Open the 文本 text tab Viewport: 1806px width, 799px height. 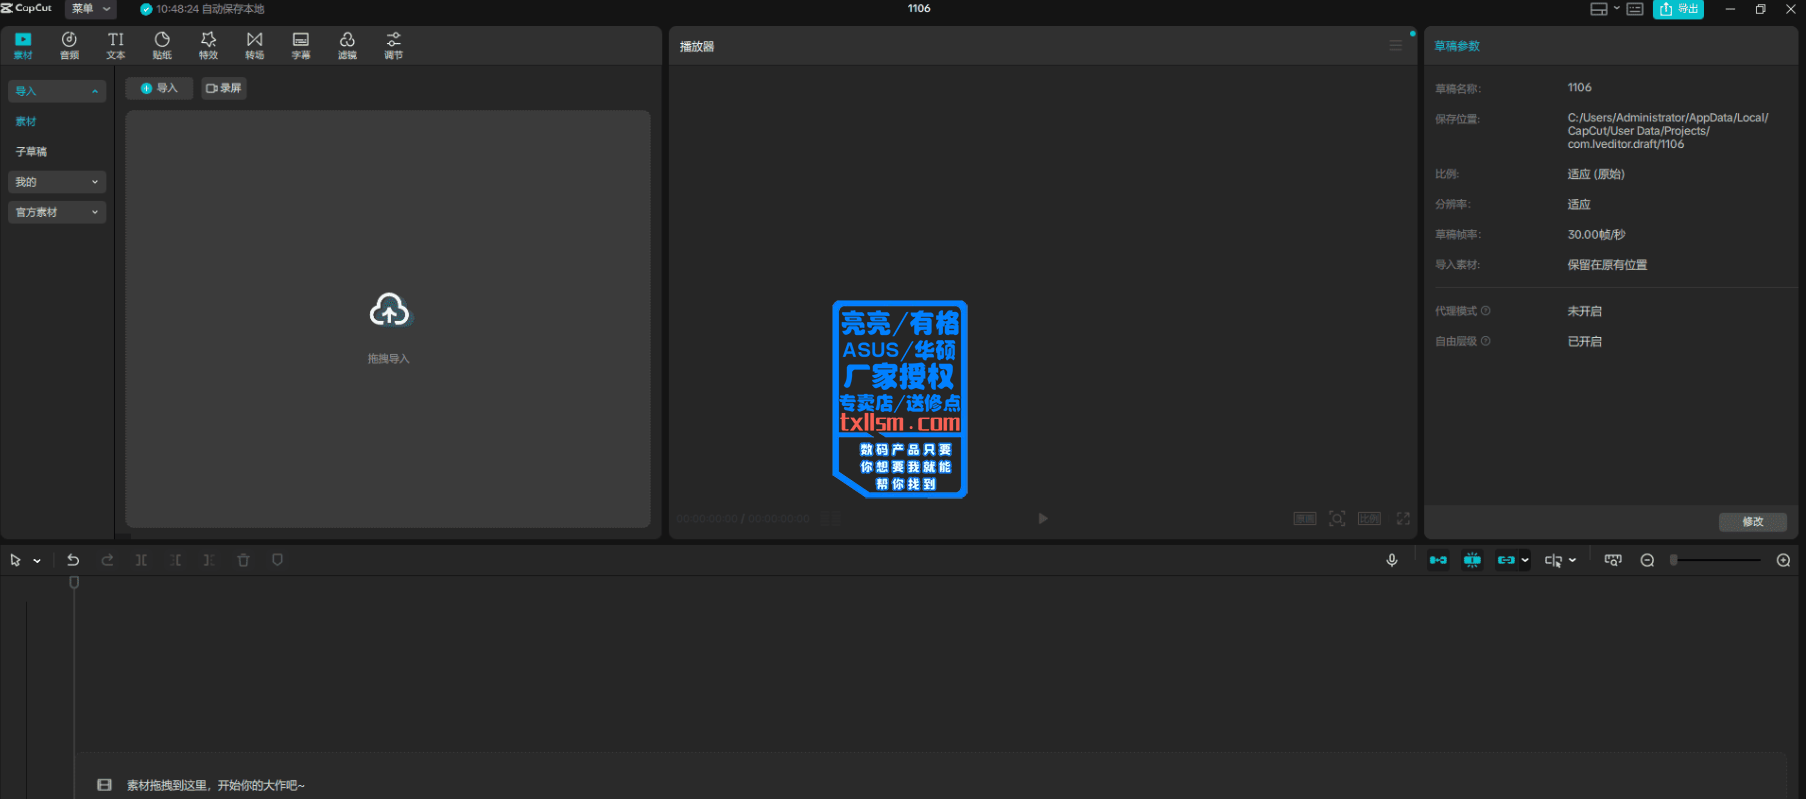[116, 45]
